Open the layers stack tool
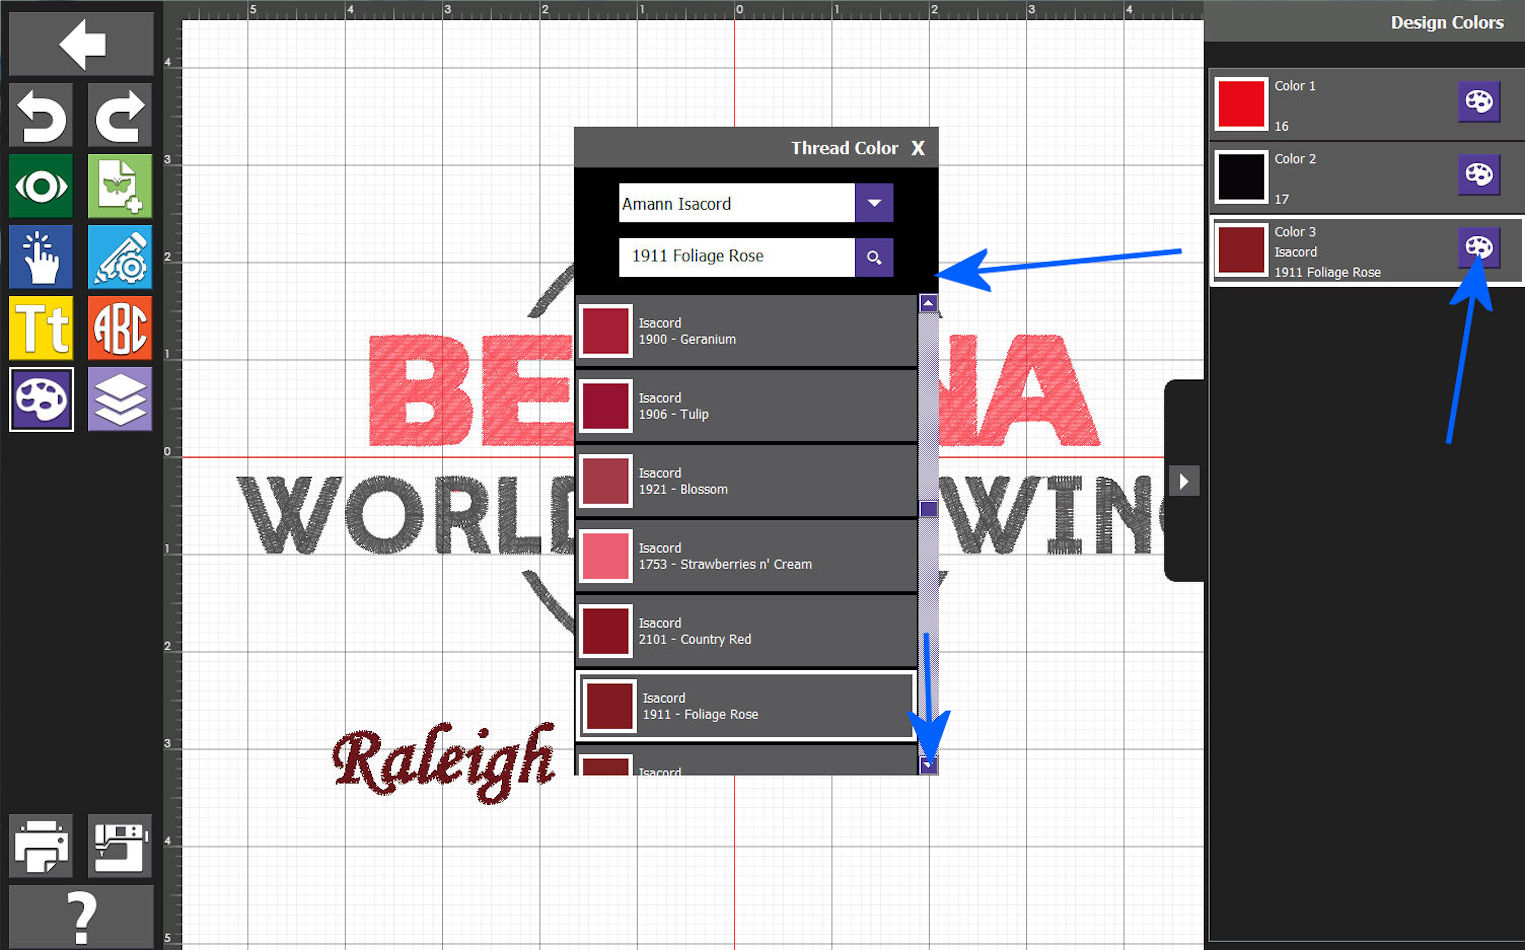 pyautogui.click(x=120, y=399)
